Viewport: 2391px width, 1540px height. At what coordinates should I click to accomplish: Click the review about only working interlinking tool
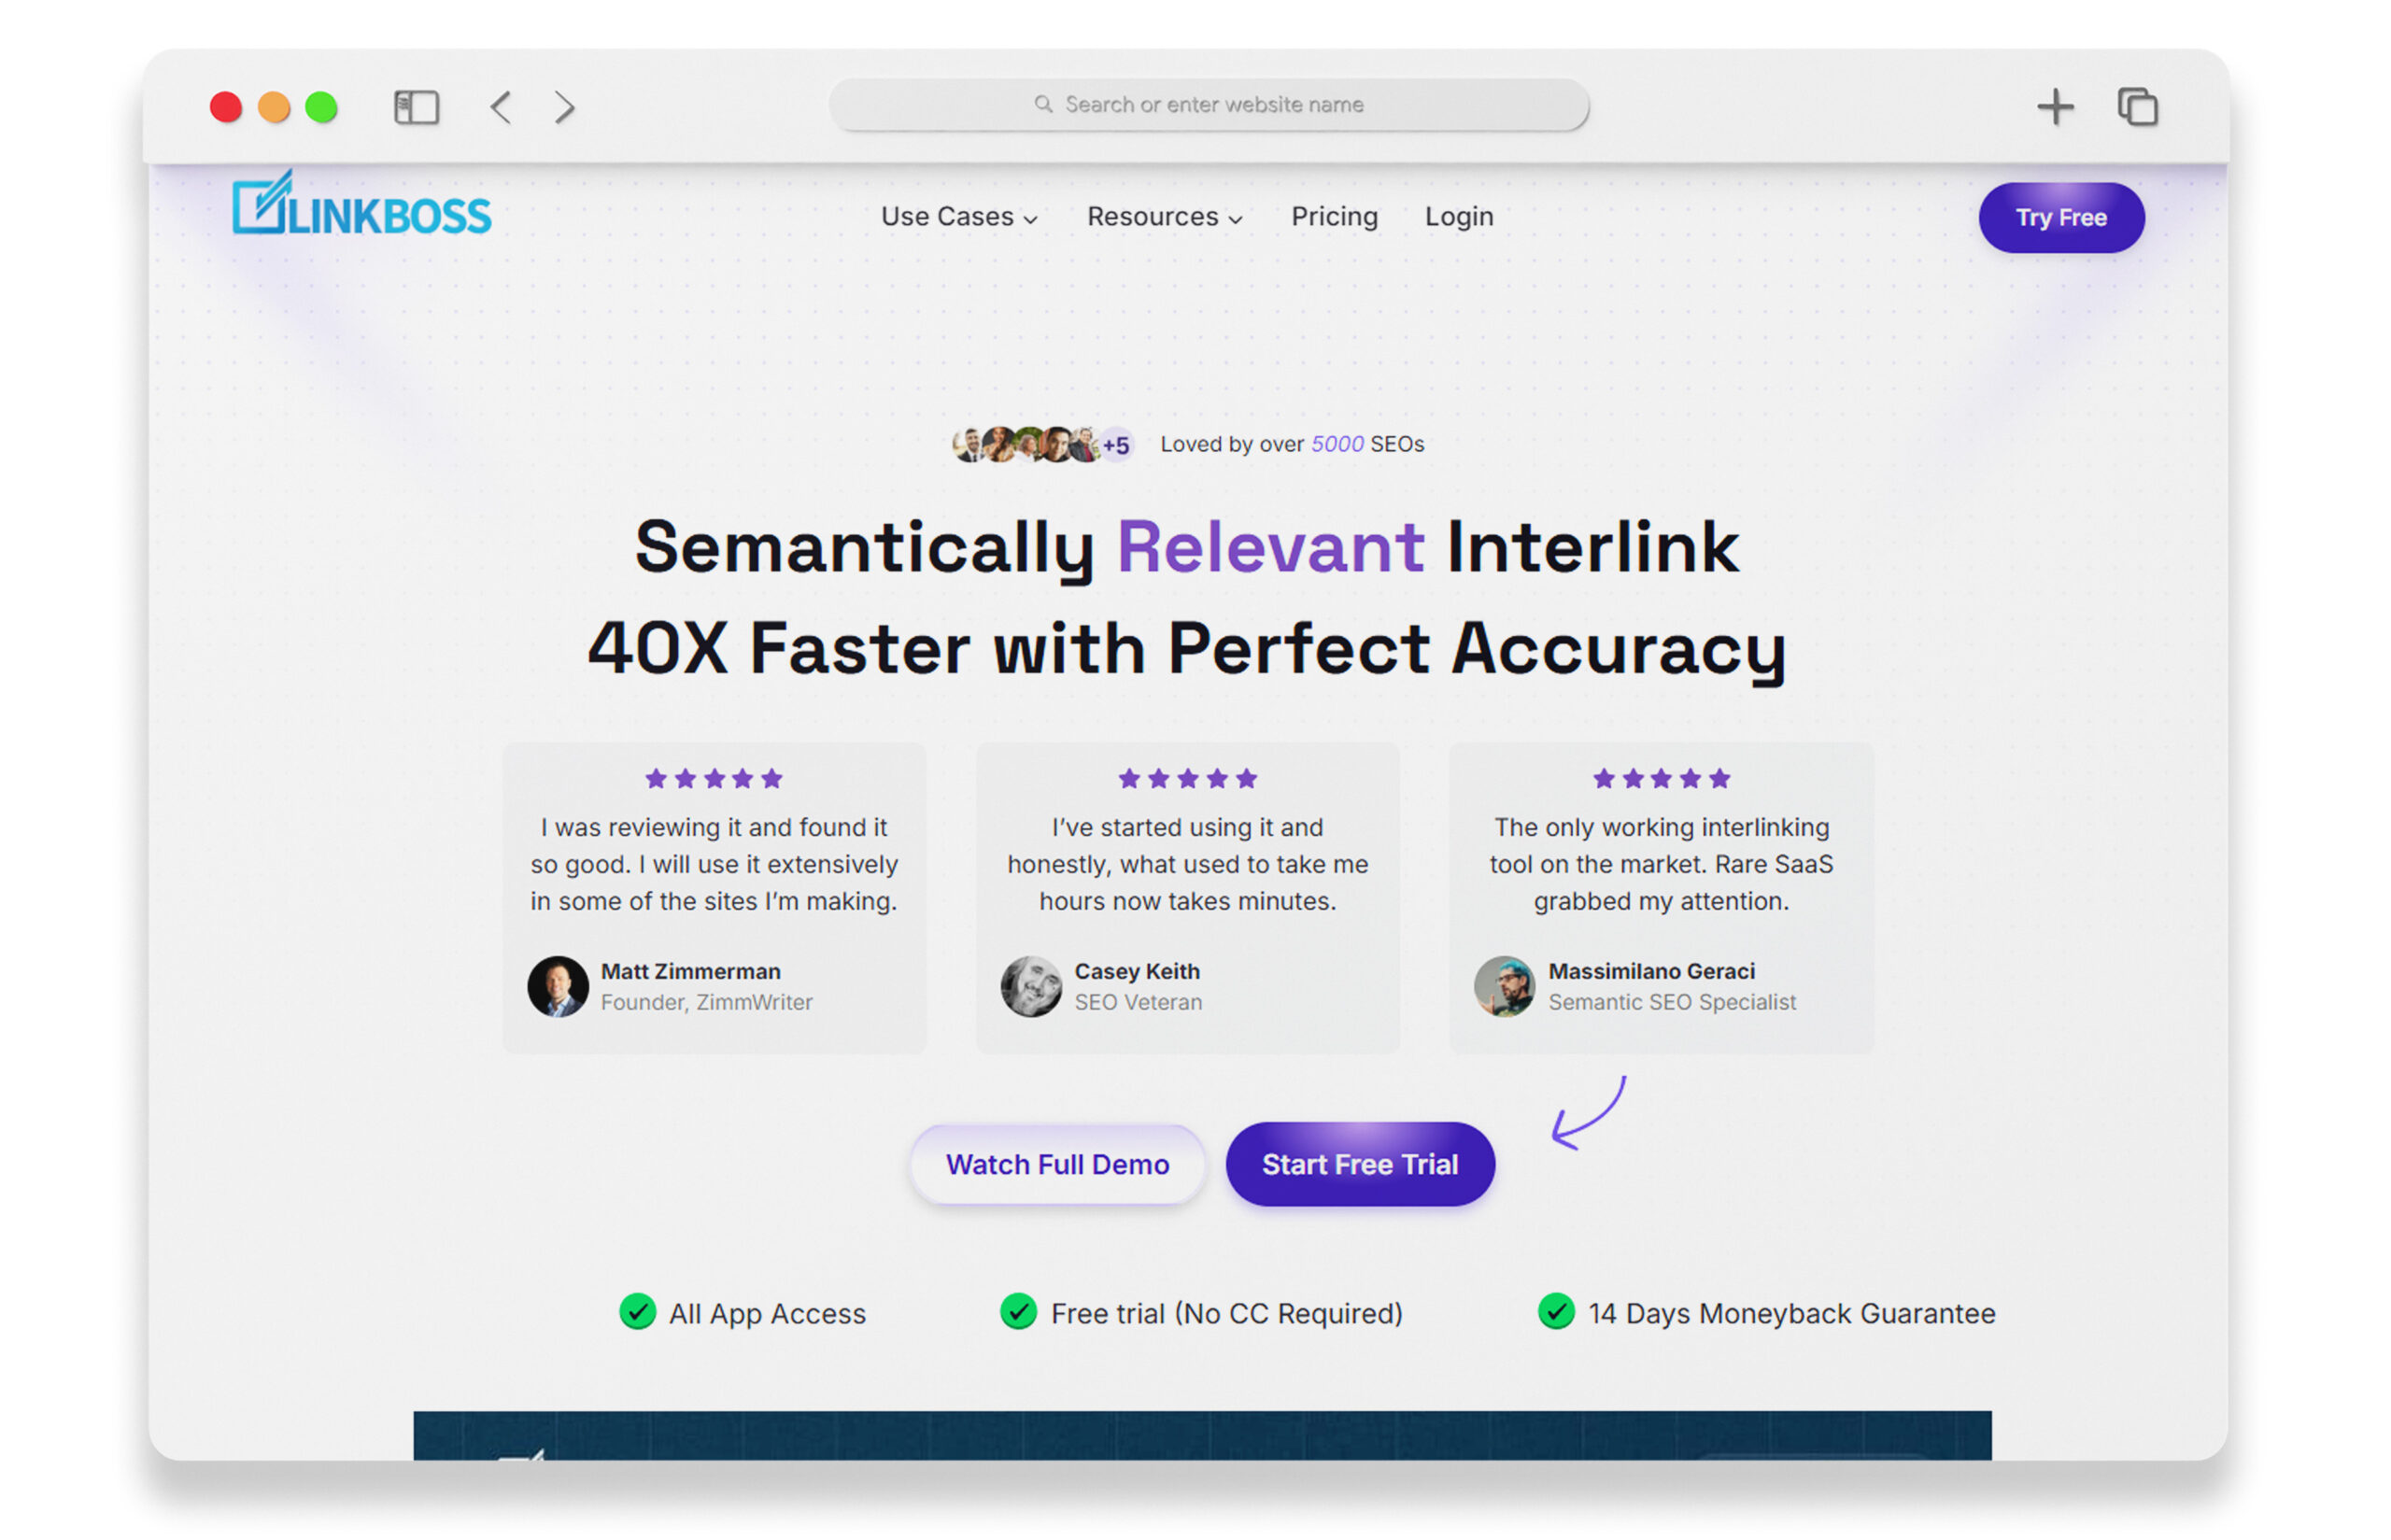1660,864
